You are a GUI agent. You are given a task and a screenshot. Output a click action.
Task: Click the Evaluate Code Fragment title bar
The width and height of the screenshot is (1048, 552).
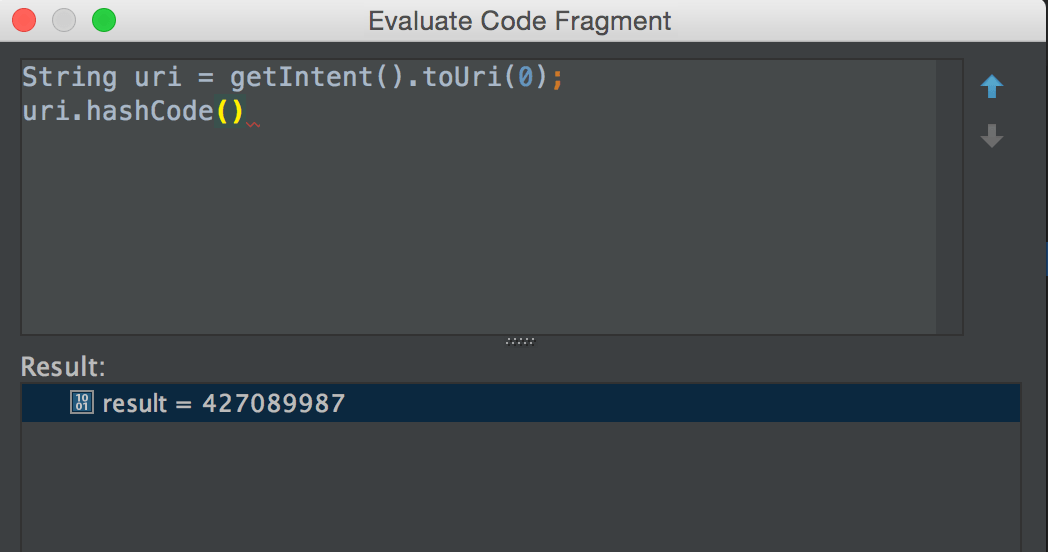point(520,20)
